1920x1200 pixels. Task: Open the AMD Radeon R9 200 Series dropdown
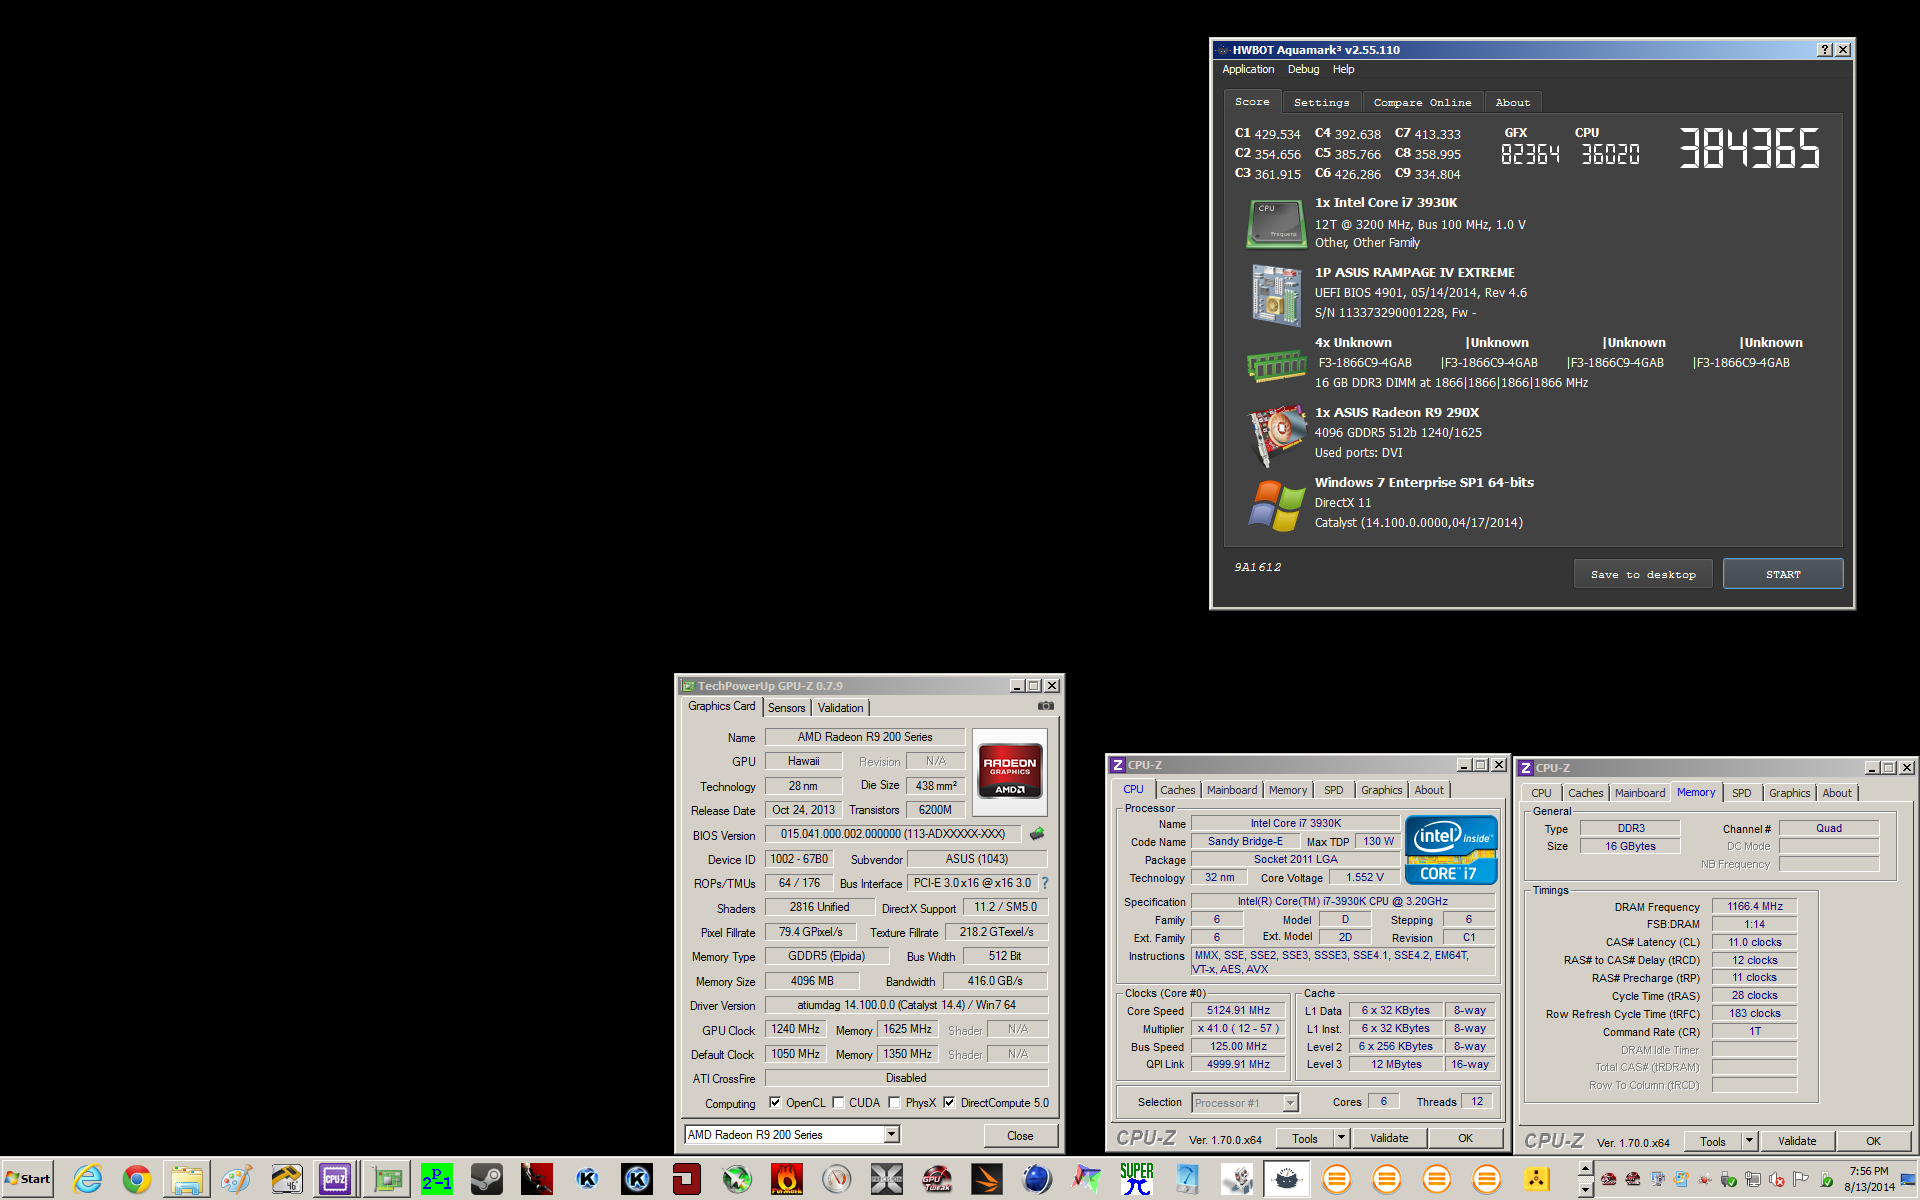pyautogui.click(x=891, y=1134)
